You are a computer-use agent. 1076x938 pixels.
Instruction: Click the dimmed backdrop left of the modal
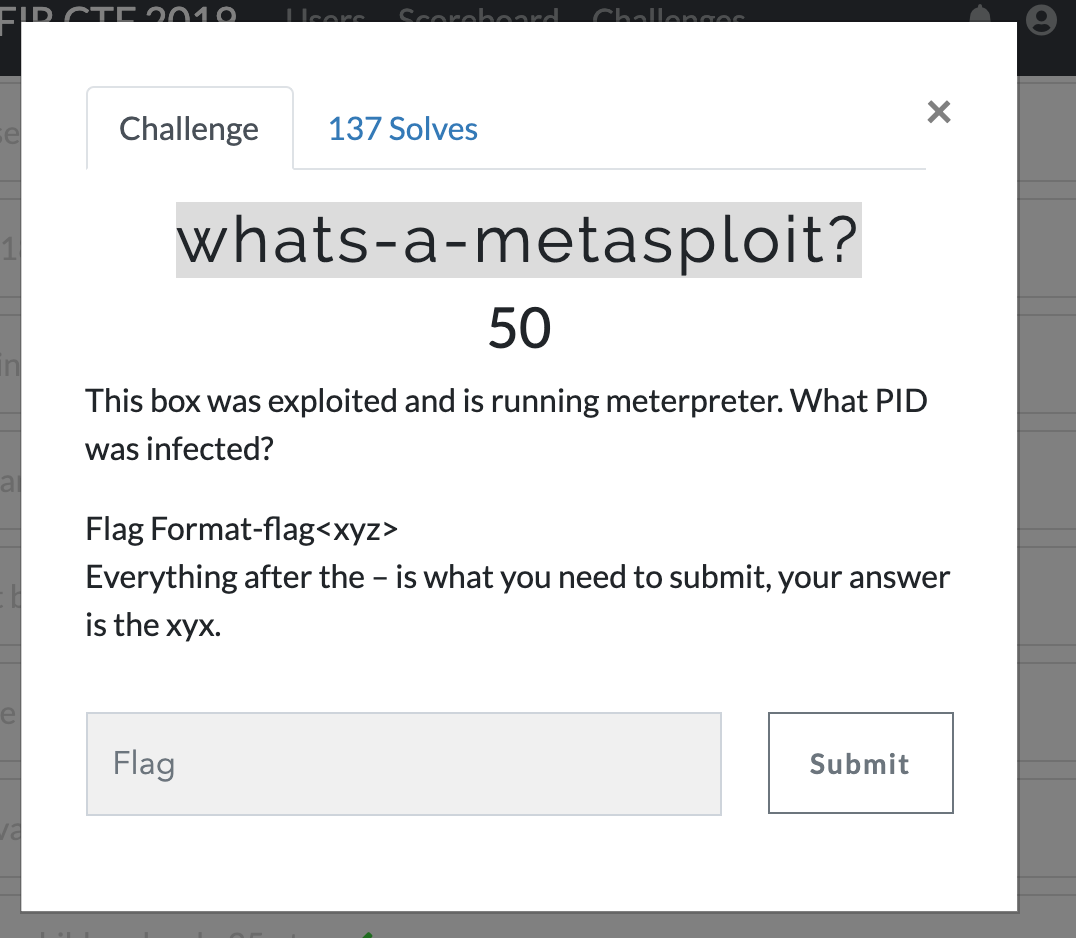(x=10, y=480)
